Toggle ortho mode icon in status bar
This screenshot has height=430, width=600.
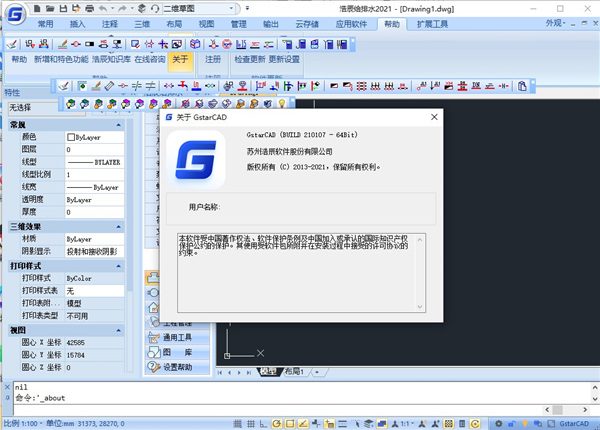click(158, 424)
